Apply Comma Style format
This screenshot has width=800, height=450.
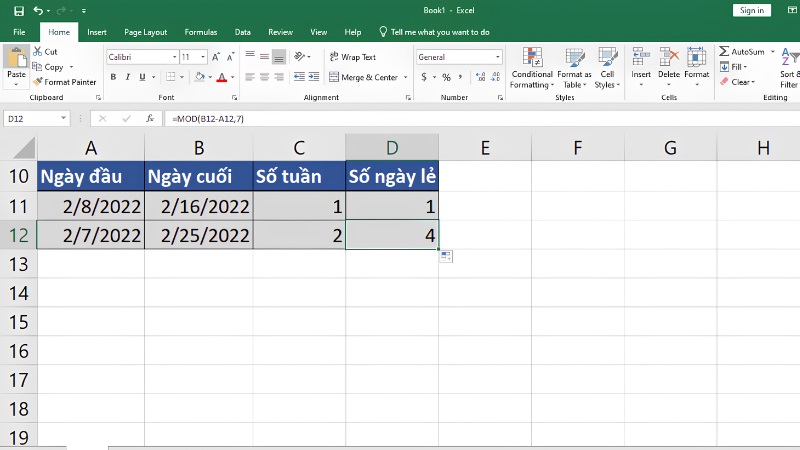pos(460,77)
